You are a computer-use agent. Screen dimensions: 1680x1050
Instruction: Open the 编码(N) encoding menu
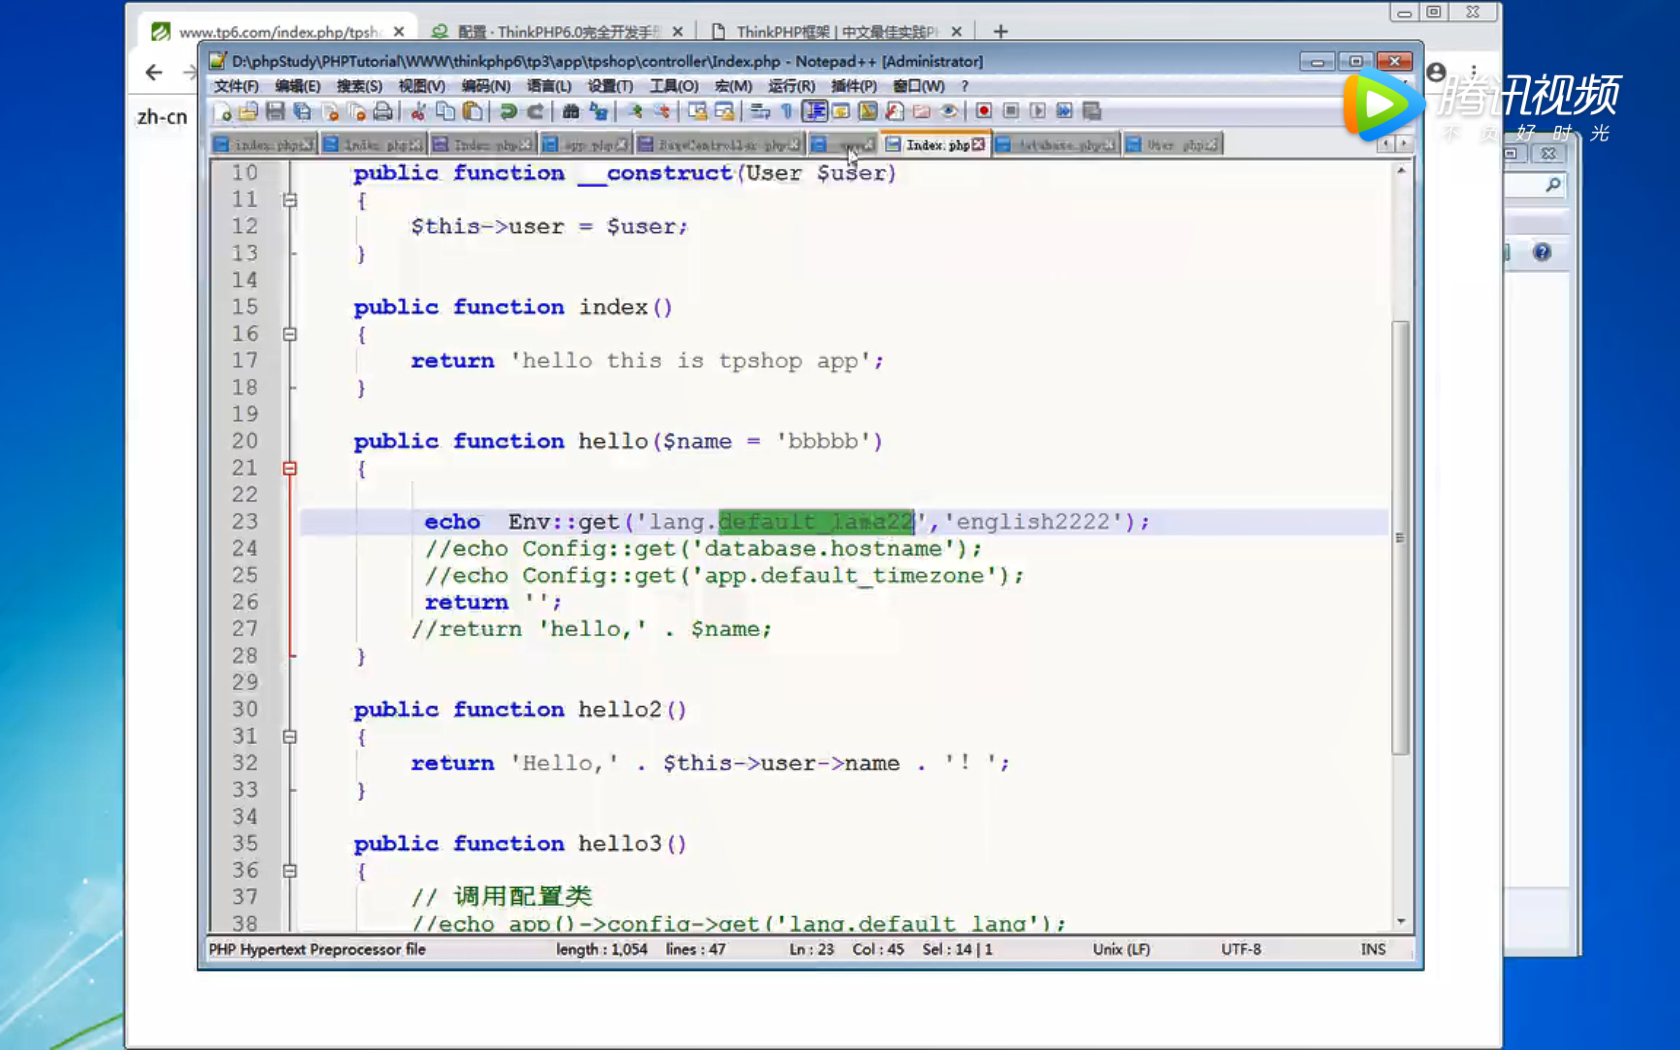point(486,86)
